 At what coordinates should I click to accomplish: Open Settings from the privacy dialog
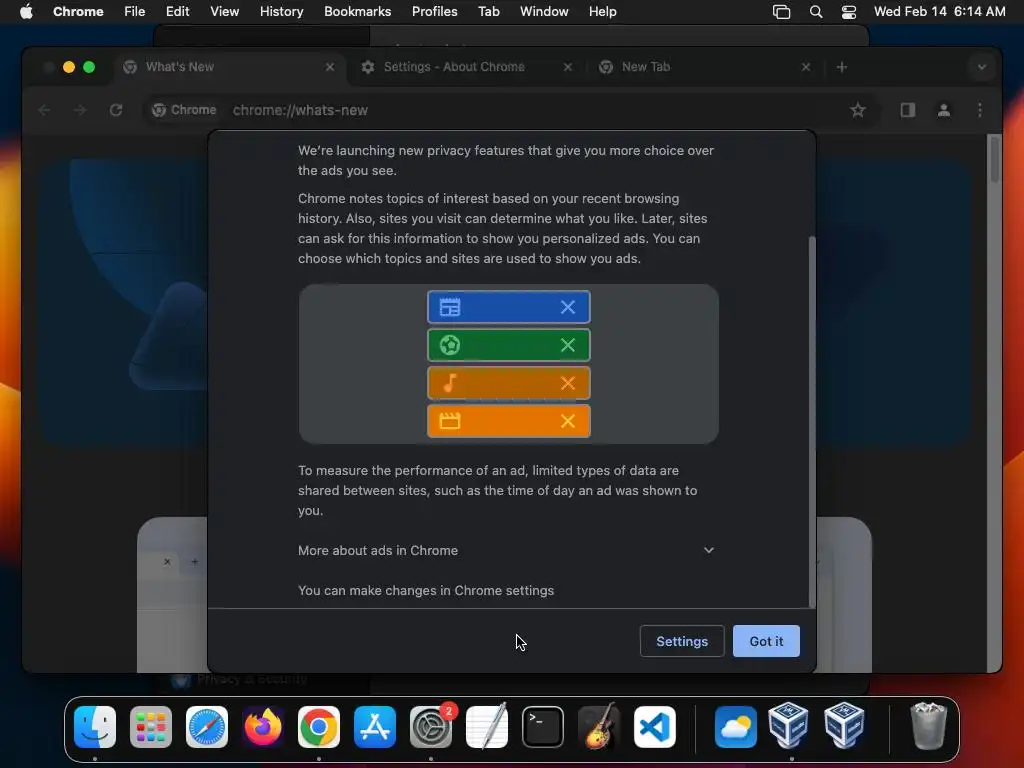tap(682, 641)
